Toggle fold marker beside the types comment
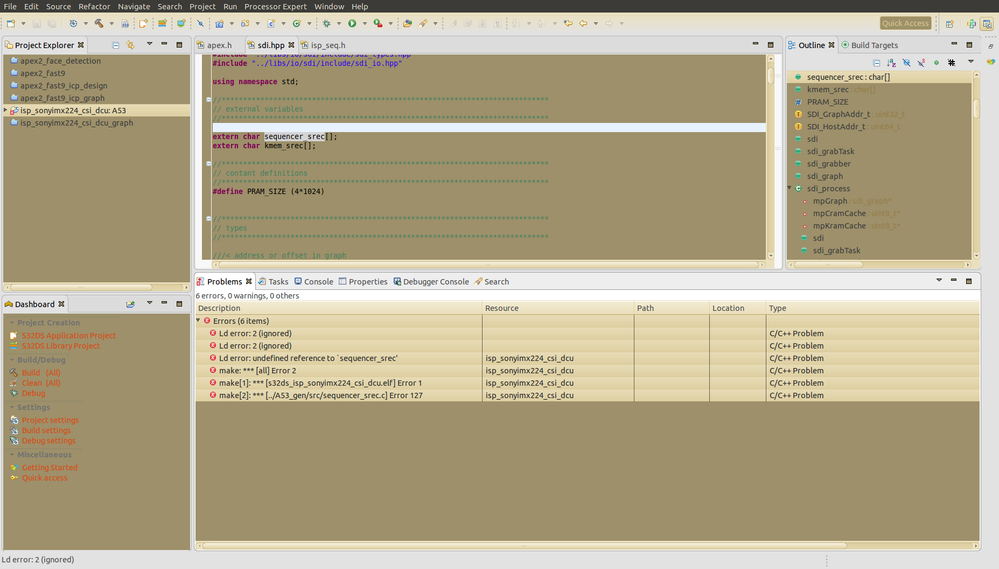 [208, 218]
